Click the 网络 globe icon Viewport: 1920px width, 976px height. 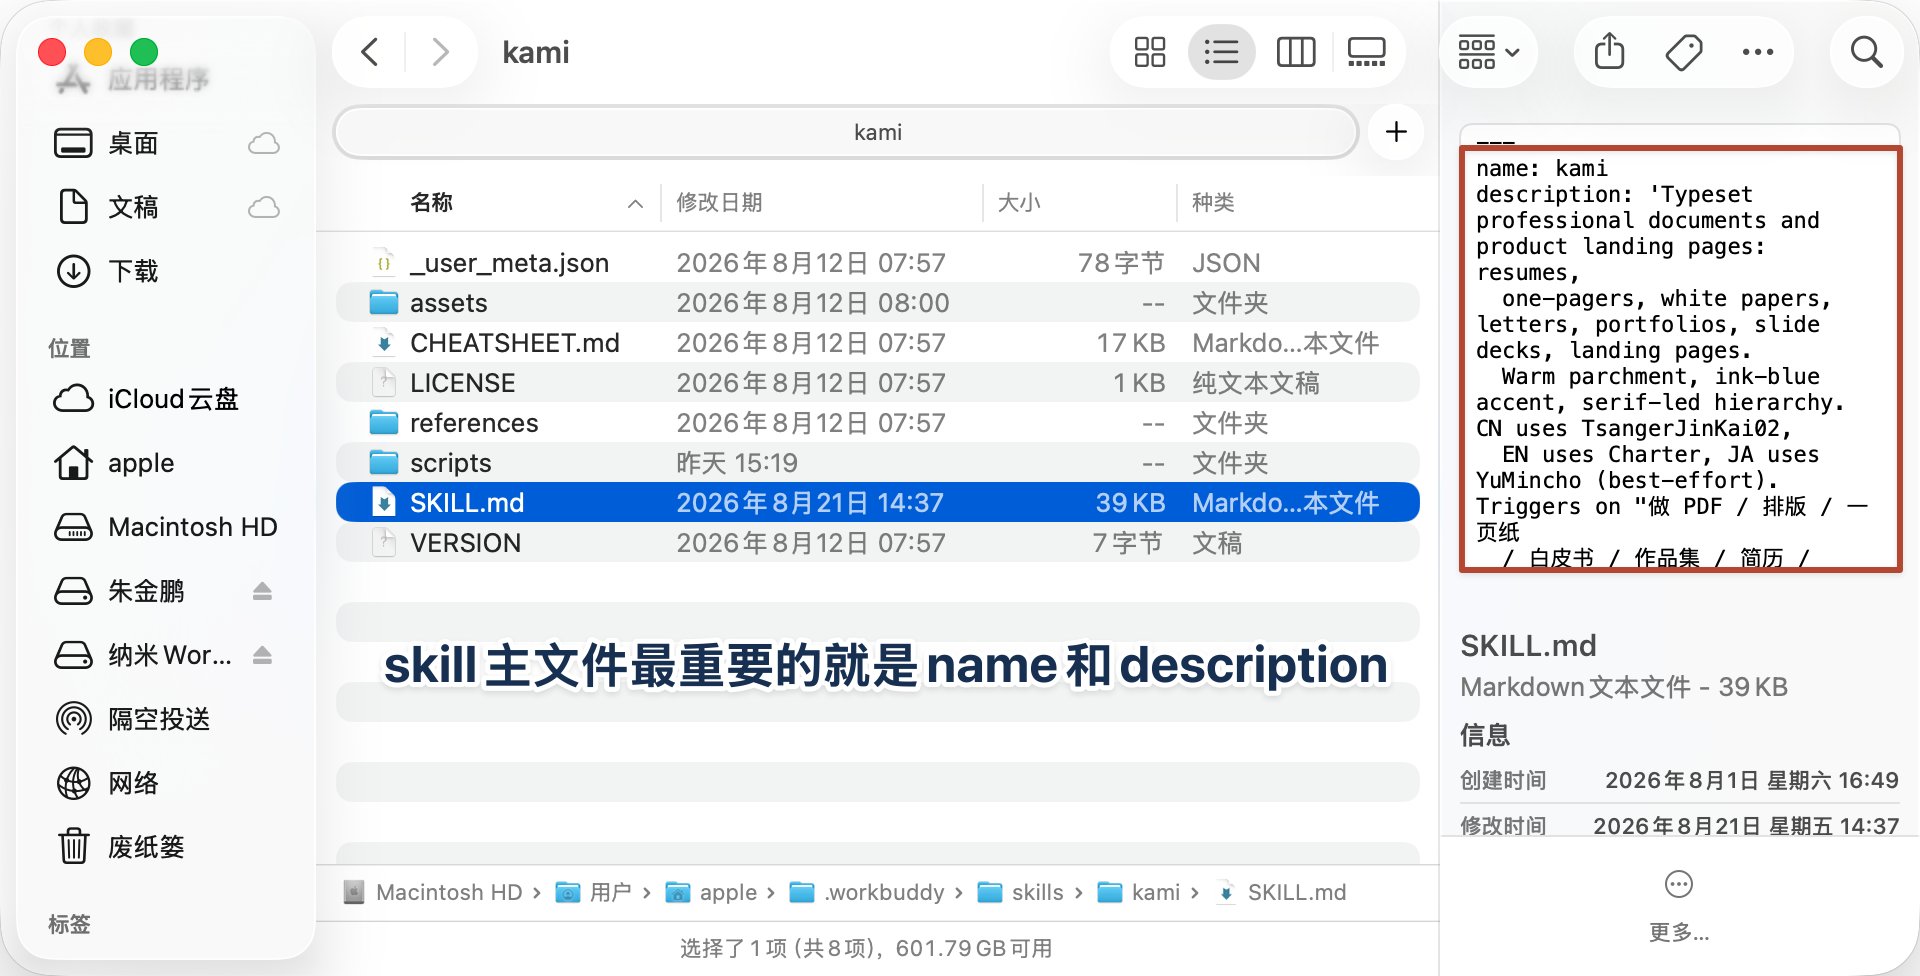tap(73, 783)
